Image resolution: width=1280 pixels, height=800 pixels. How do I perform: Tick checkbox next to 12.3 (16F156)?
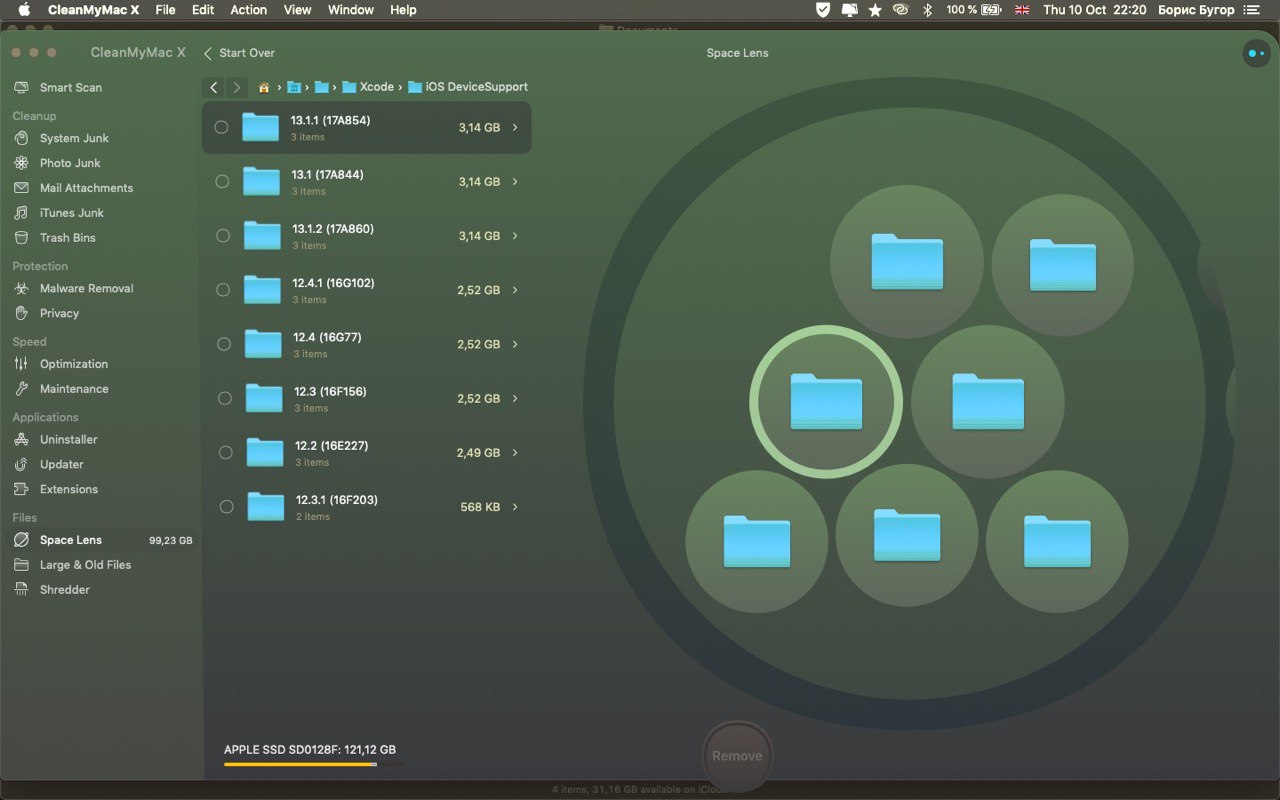pos(225,398)
